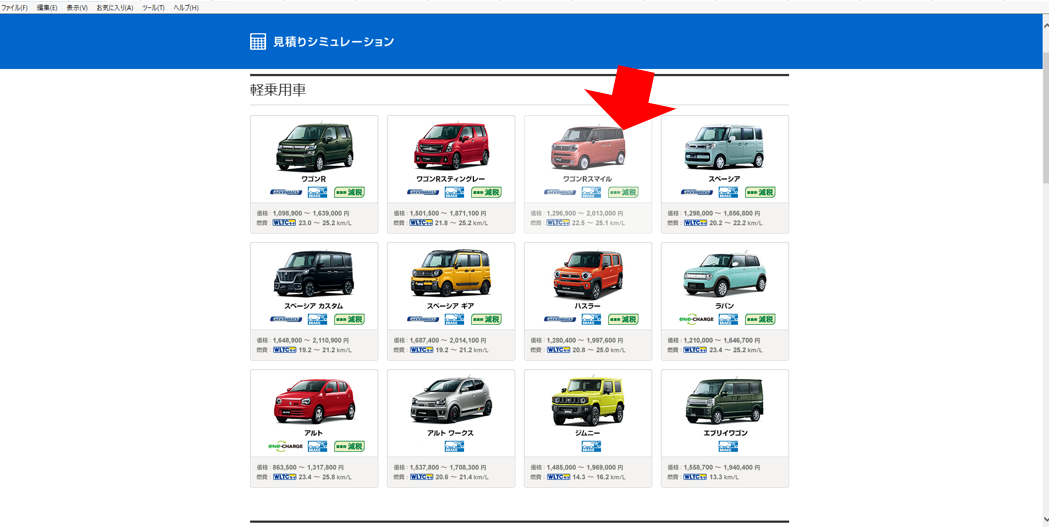Click the hybrid badge under スペーシア ギア

click(423, 319)
